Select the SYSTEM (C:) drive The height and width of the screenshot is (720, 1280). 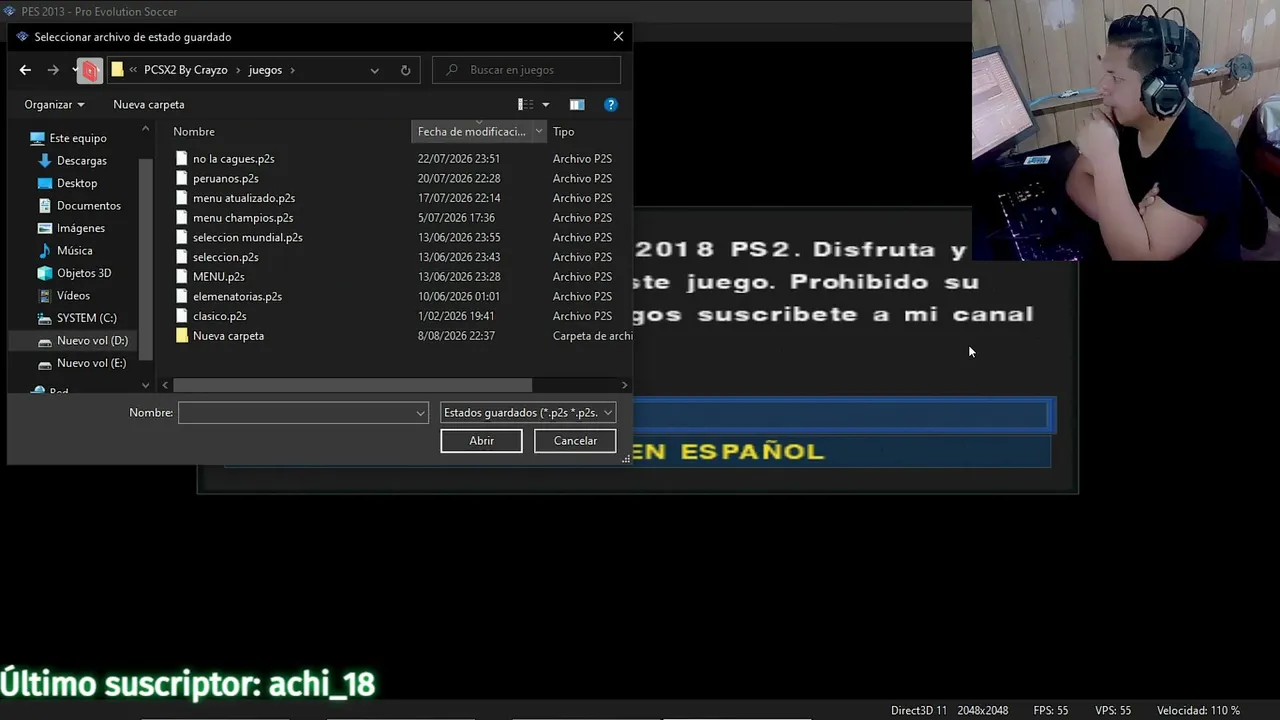pyautogui.click(x=87, y=318)
